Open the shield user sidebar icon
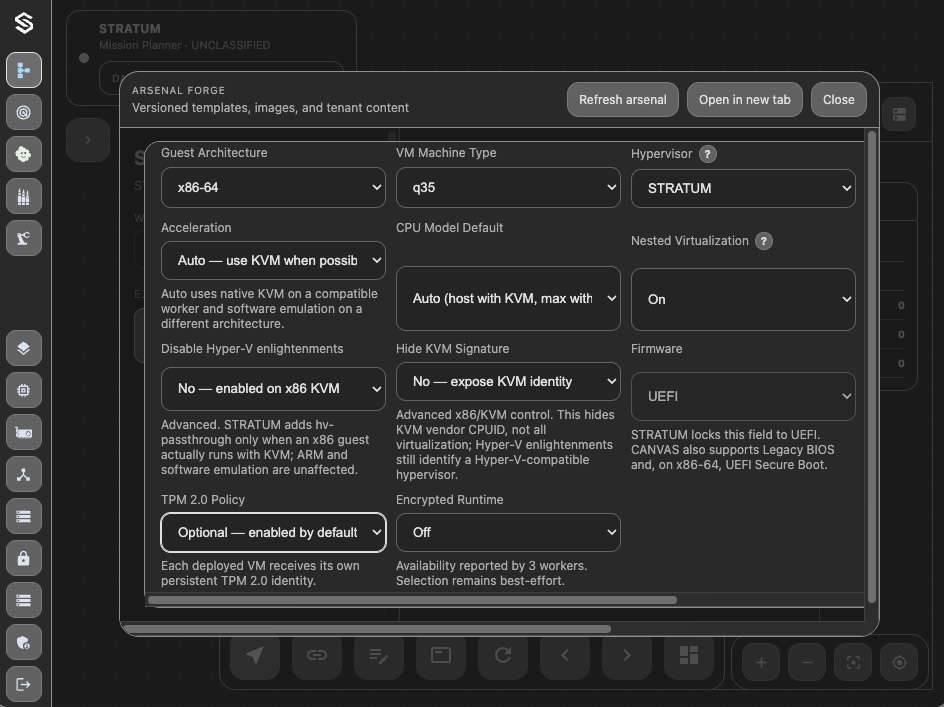This screenshot has width=944, height=707. pyautogui.click(x=24, y=643)
